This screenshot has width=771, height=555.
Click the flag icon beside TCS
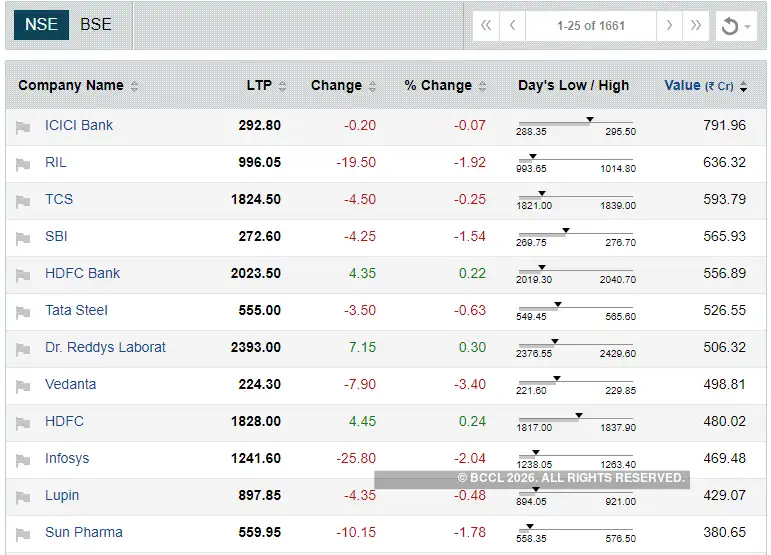[x=23, y=201]
